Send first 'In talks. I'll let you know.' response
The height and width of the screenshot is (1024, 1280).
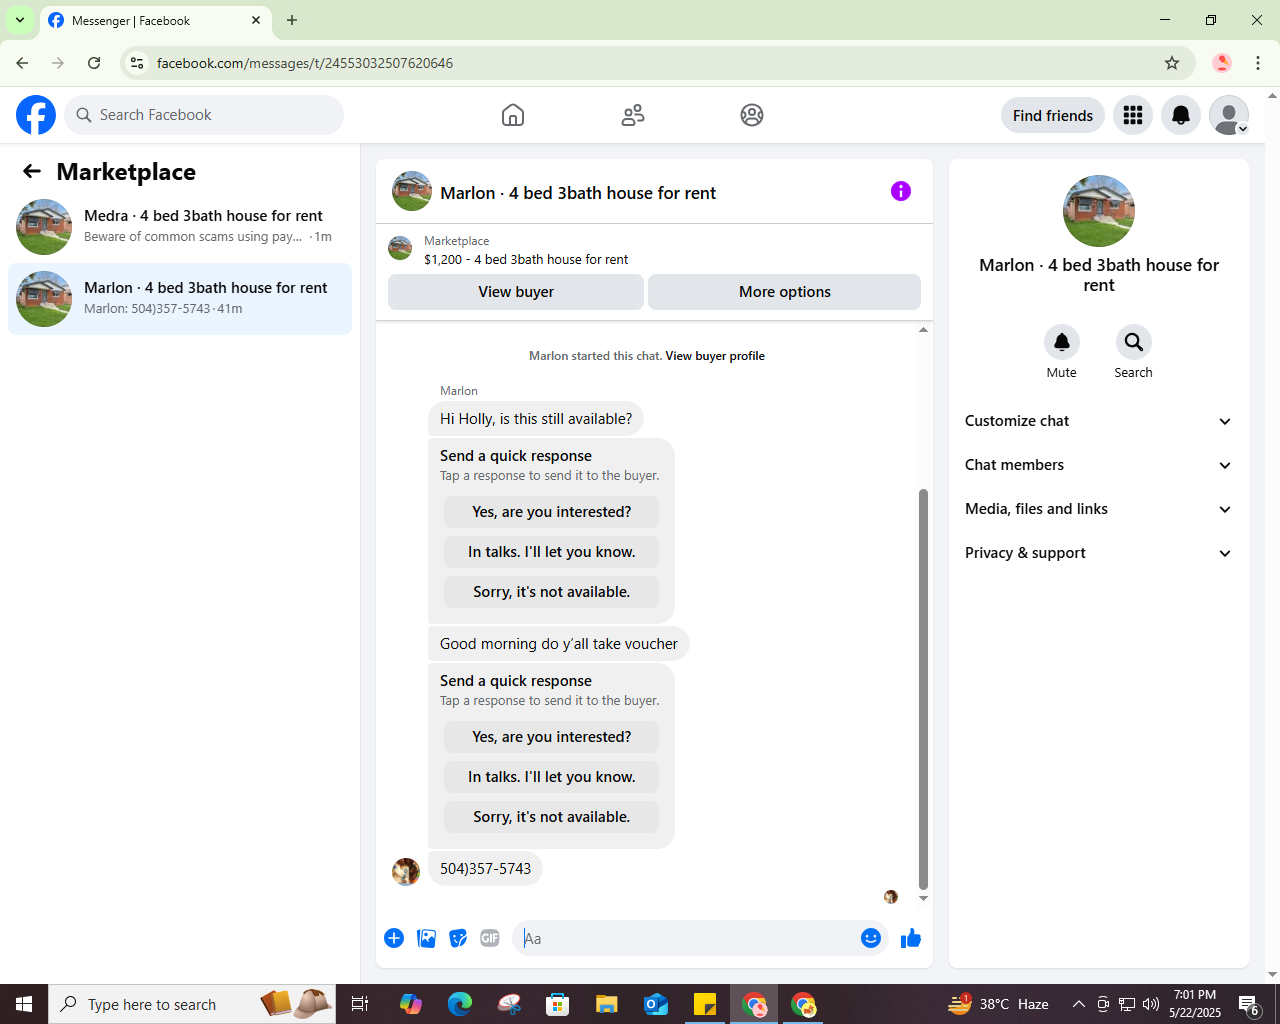(x=552, y=552)
